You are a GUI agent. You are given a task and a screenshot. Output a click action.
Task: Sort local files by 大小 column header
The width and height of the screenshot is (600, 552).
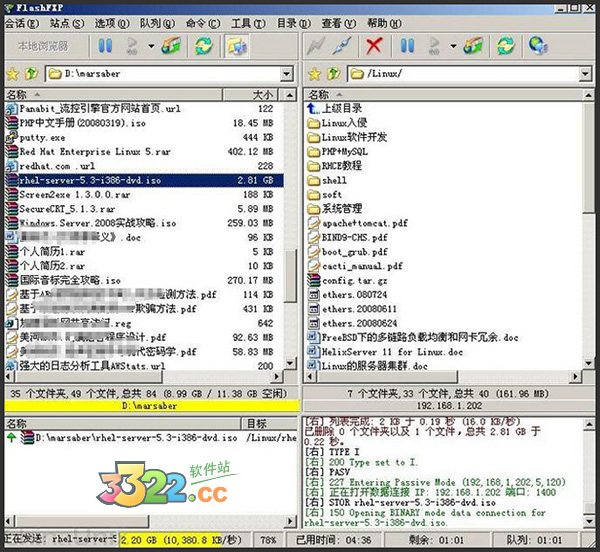point(262,94)
